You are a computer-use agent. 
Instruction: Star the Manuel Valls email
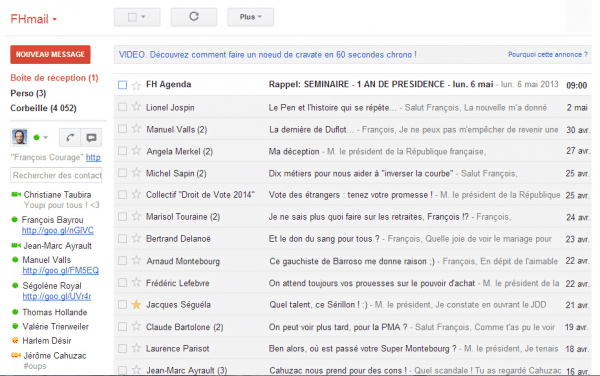136,129
